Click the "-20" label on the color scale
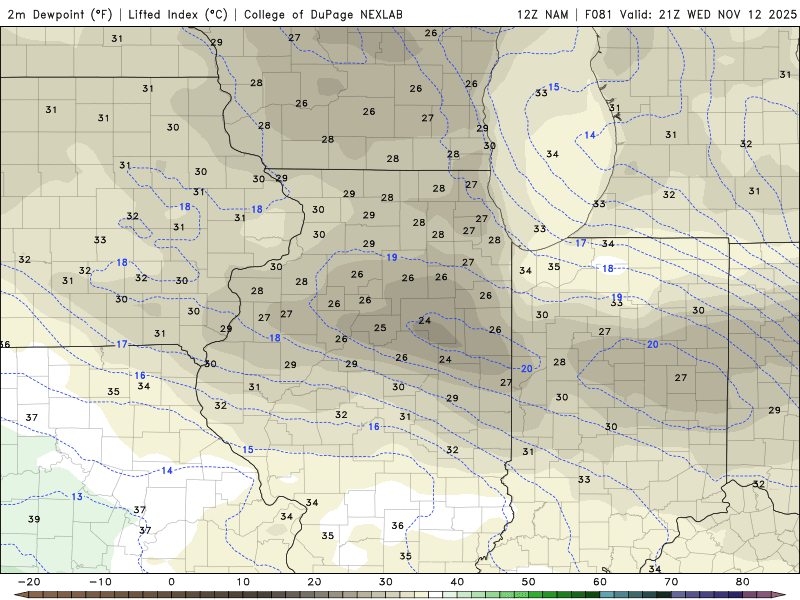The width and height of the screenshot is (800, 600). pyautogui.click(x=29, y=582)
